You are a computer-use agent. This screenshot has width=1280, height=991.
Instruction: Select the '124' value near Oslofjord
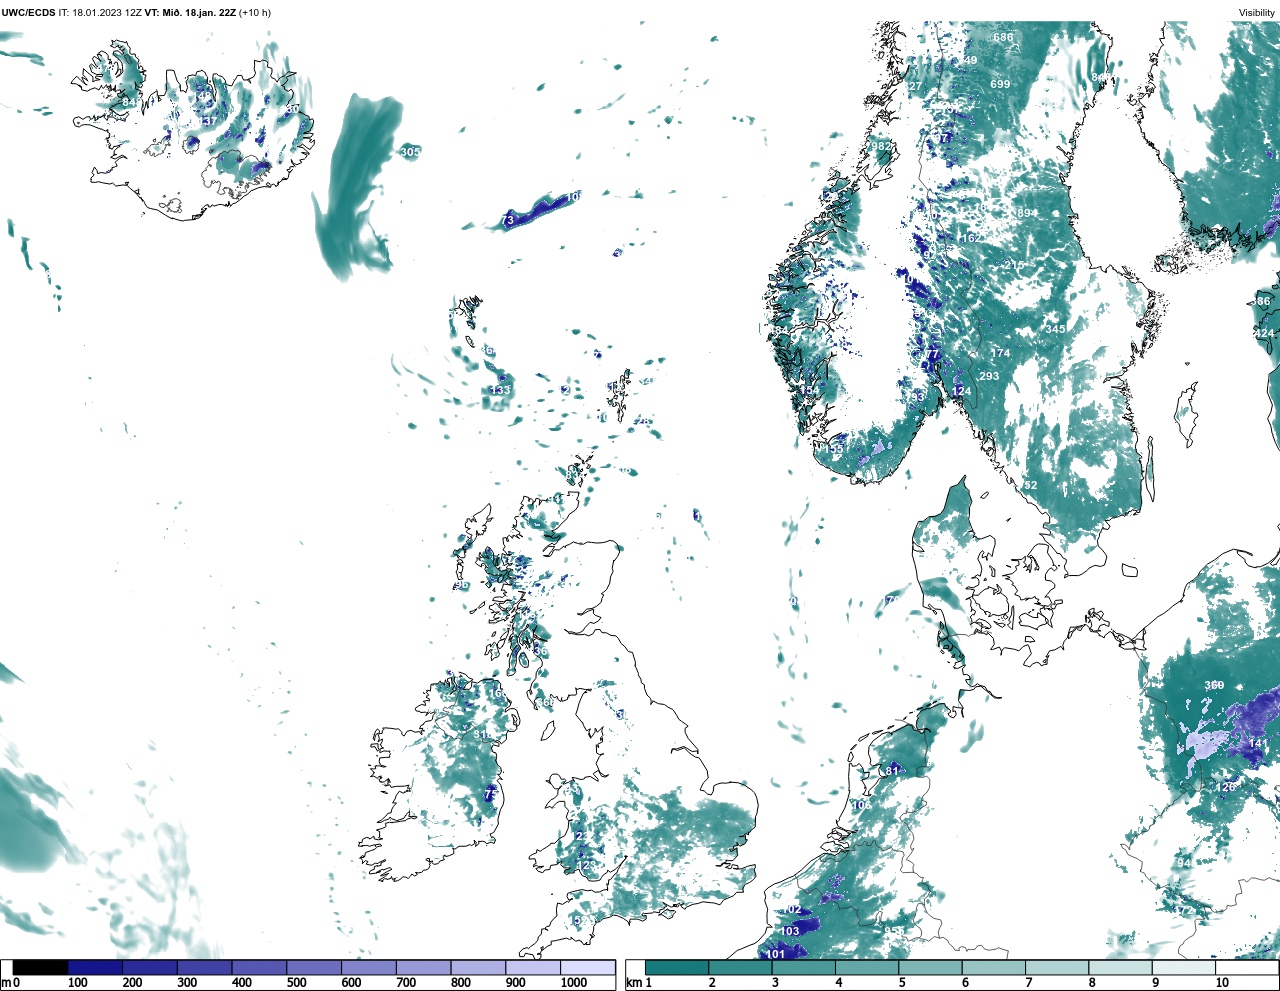click(x=962, y=391)
